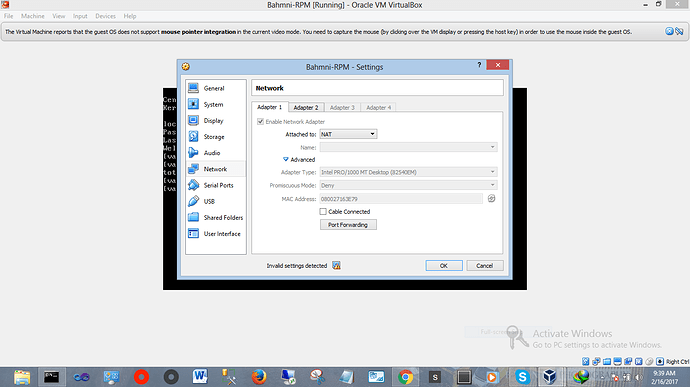Open Google Chrome from the taskbar

point(405,377)
